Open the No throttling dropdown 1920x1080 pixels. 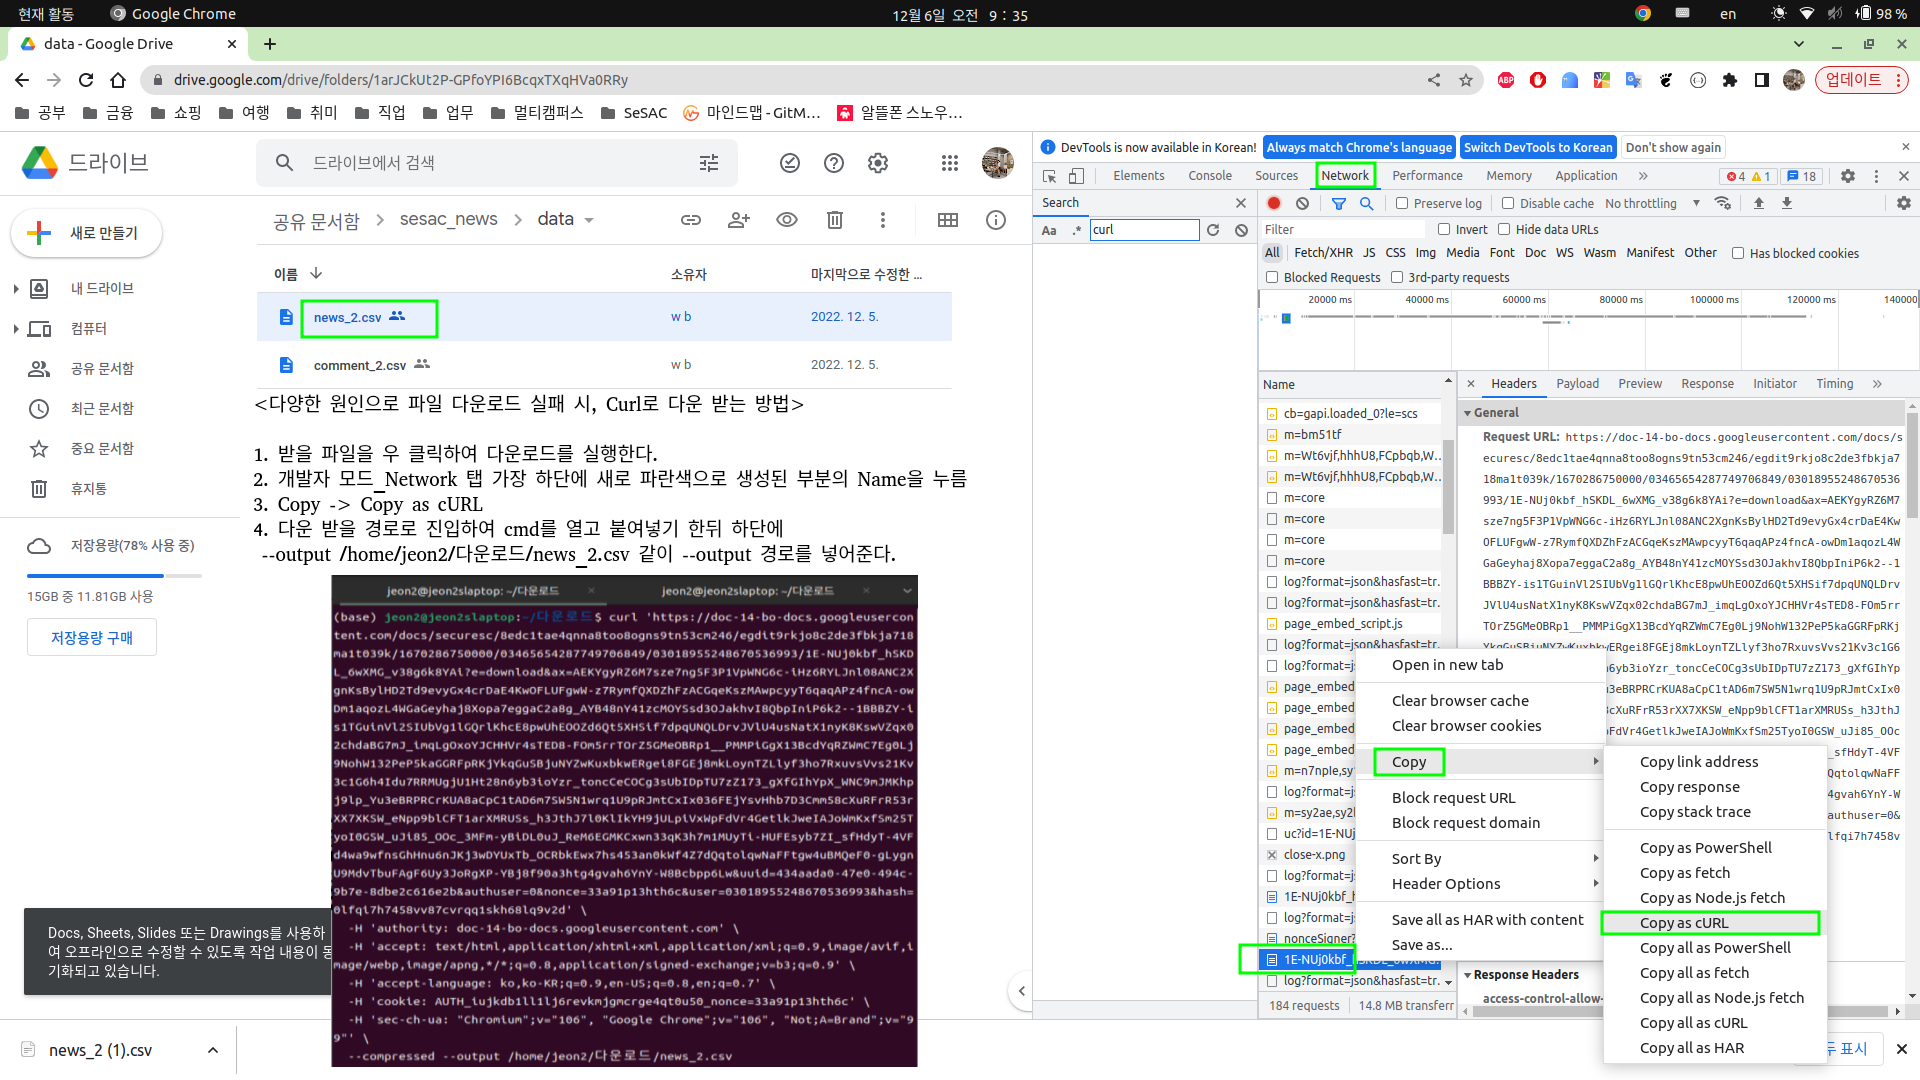tap(1651, 203)
